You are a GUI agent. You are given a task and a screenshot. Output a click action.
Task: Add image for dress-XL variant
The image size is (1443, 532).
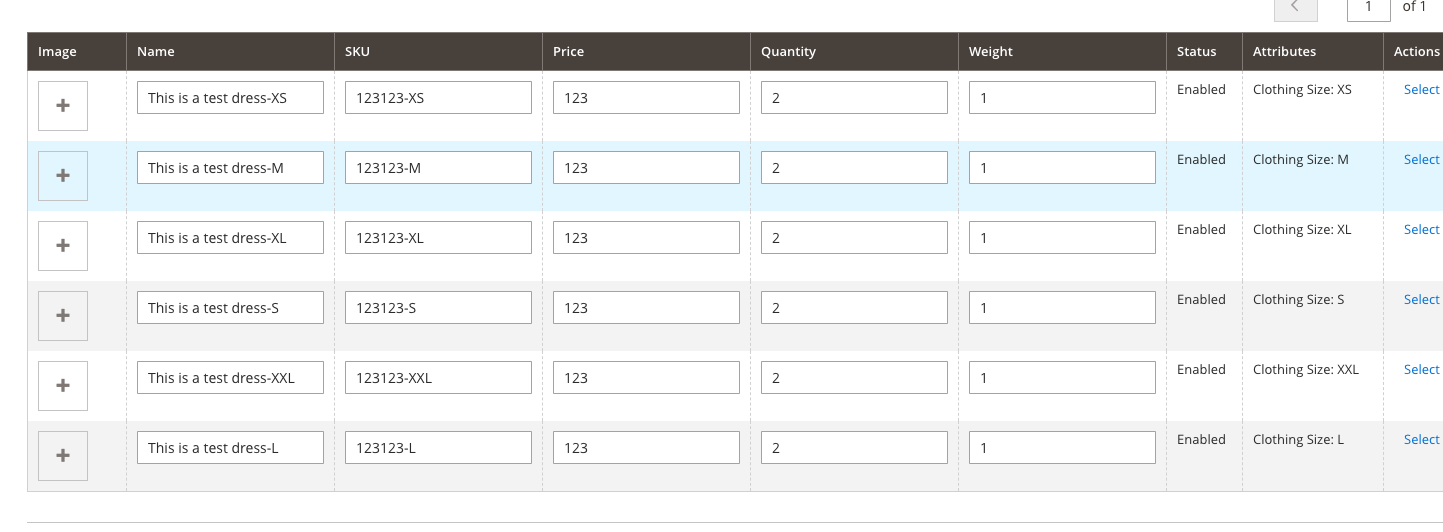(63, 246)
